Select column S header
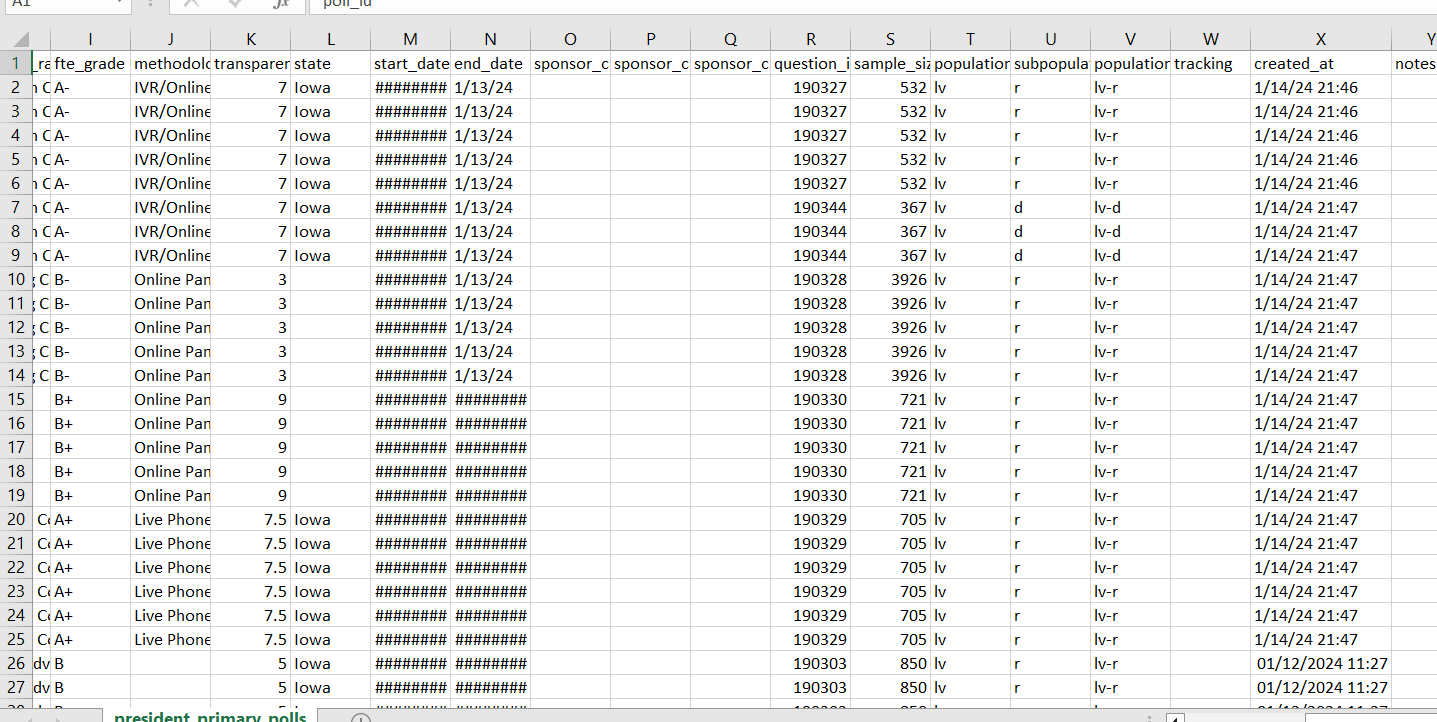 pos(890,39)
